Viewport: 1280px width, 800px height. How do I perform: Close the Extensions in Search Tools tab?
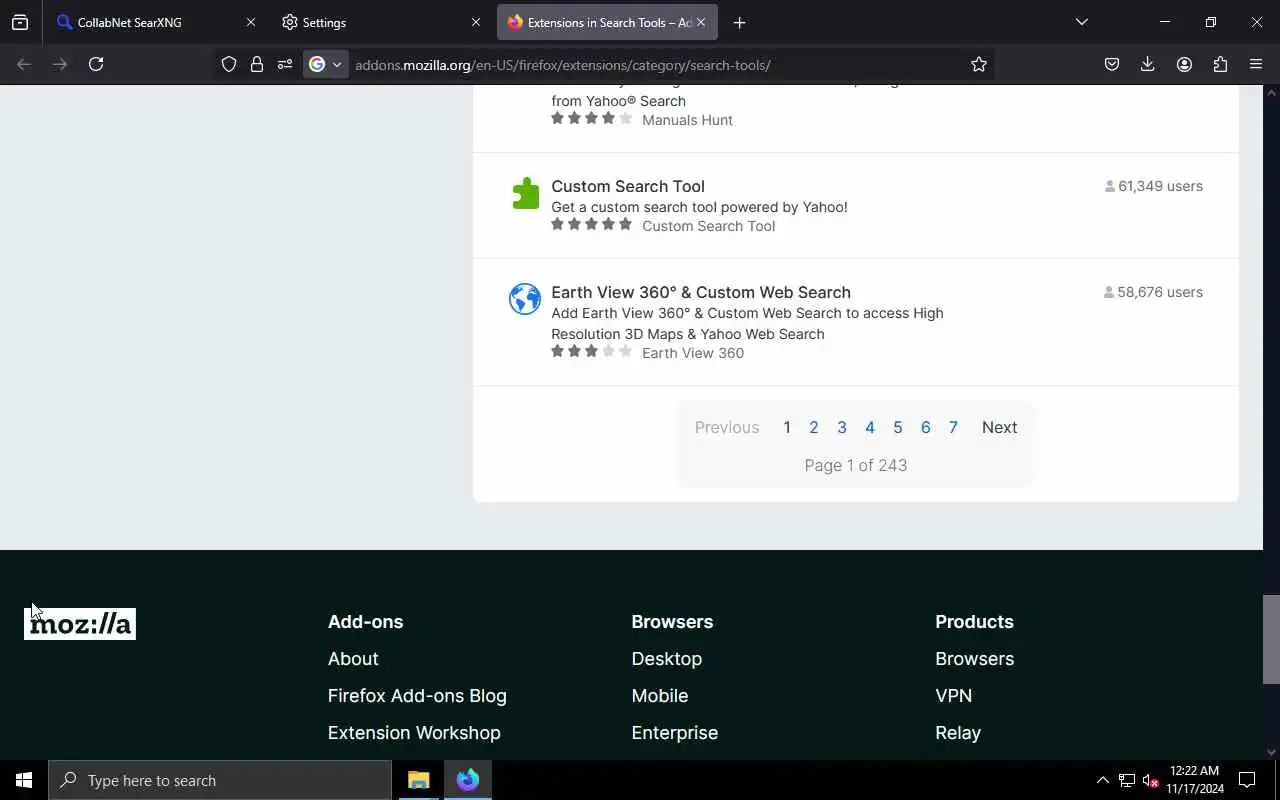tap(701, 22)
